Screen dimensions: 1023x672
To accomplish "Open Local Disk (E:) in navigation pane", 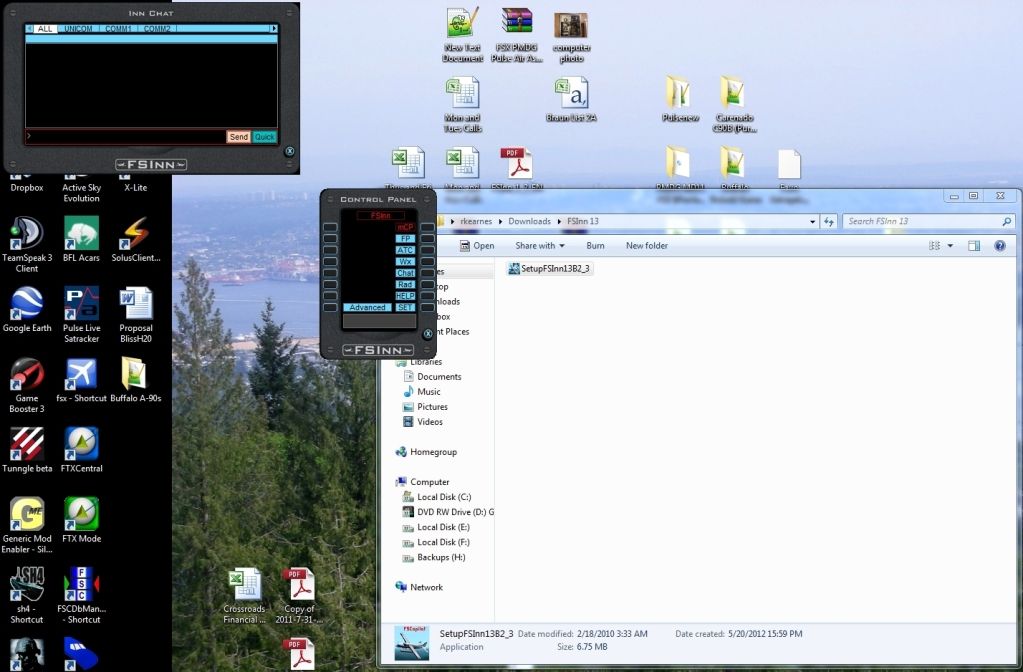I will point(436,527).
